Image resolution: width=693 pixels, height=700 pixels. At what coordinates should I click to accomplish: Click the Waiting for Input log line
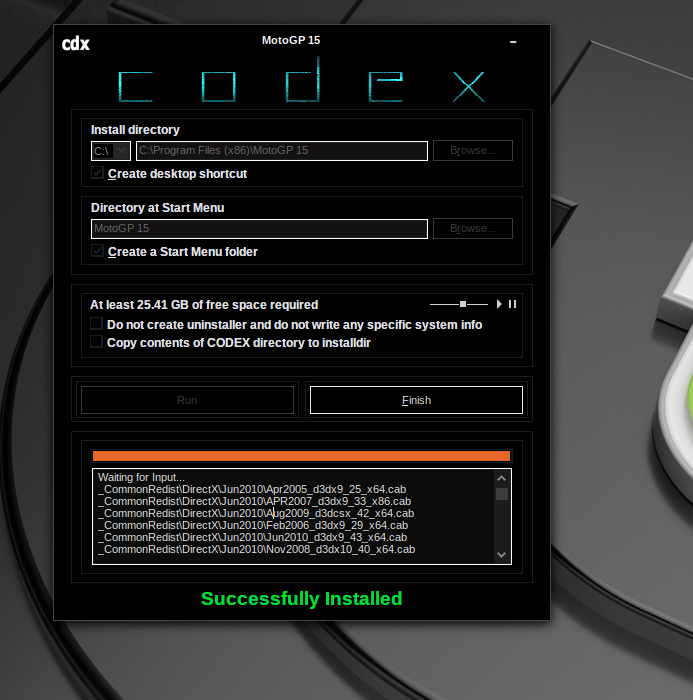point(141,477)
